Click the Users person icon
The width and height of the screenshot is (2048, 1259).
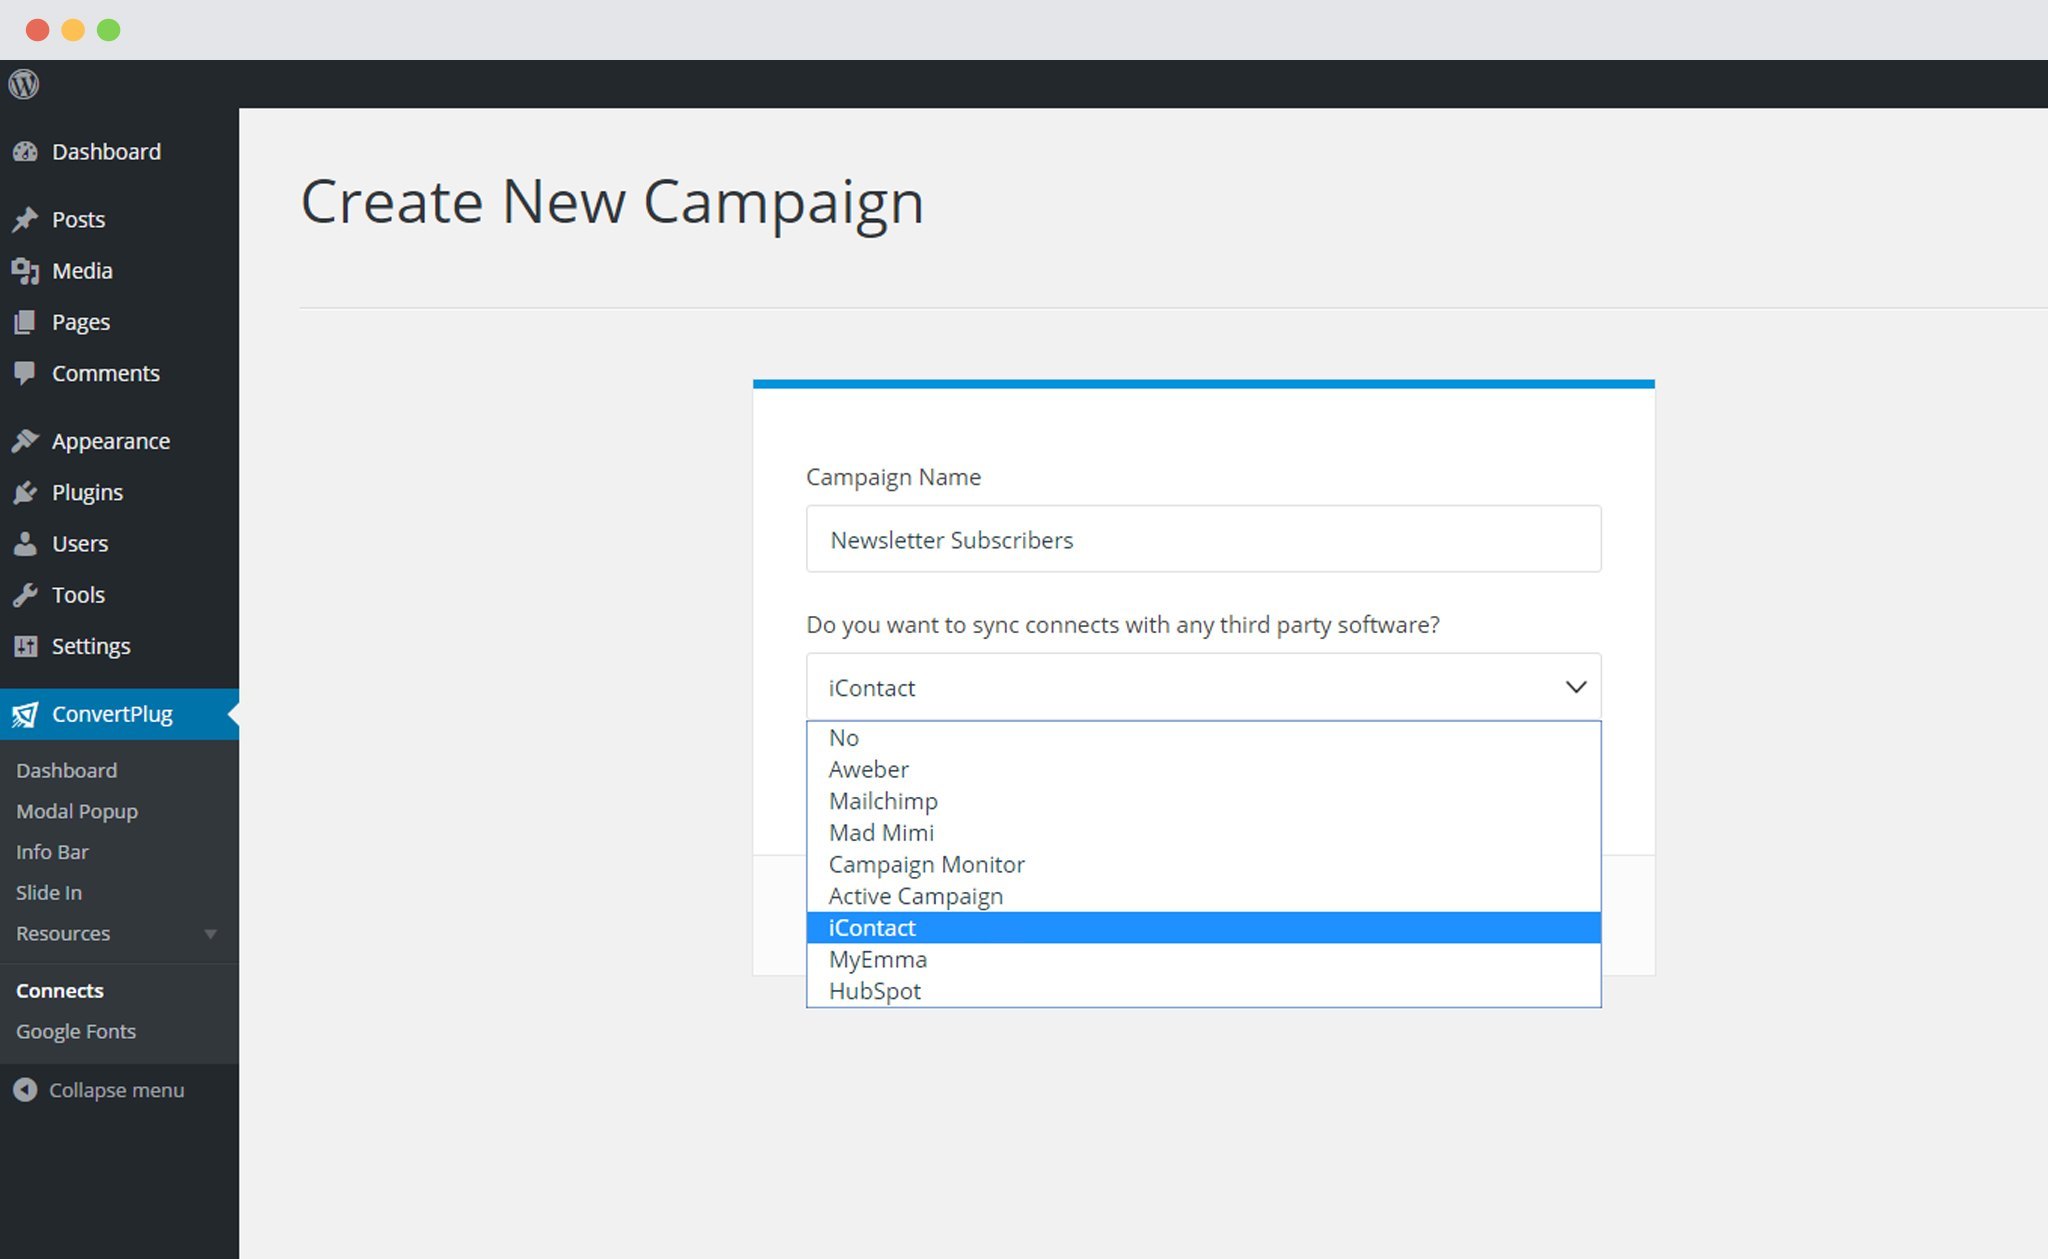(x=25, y=543)
